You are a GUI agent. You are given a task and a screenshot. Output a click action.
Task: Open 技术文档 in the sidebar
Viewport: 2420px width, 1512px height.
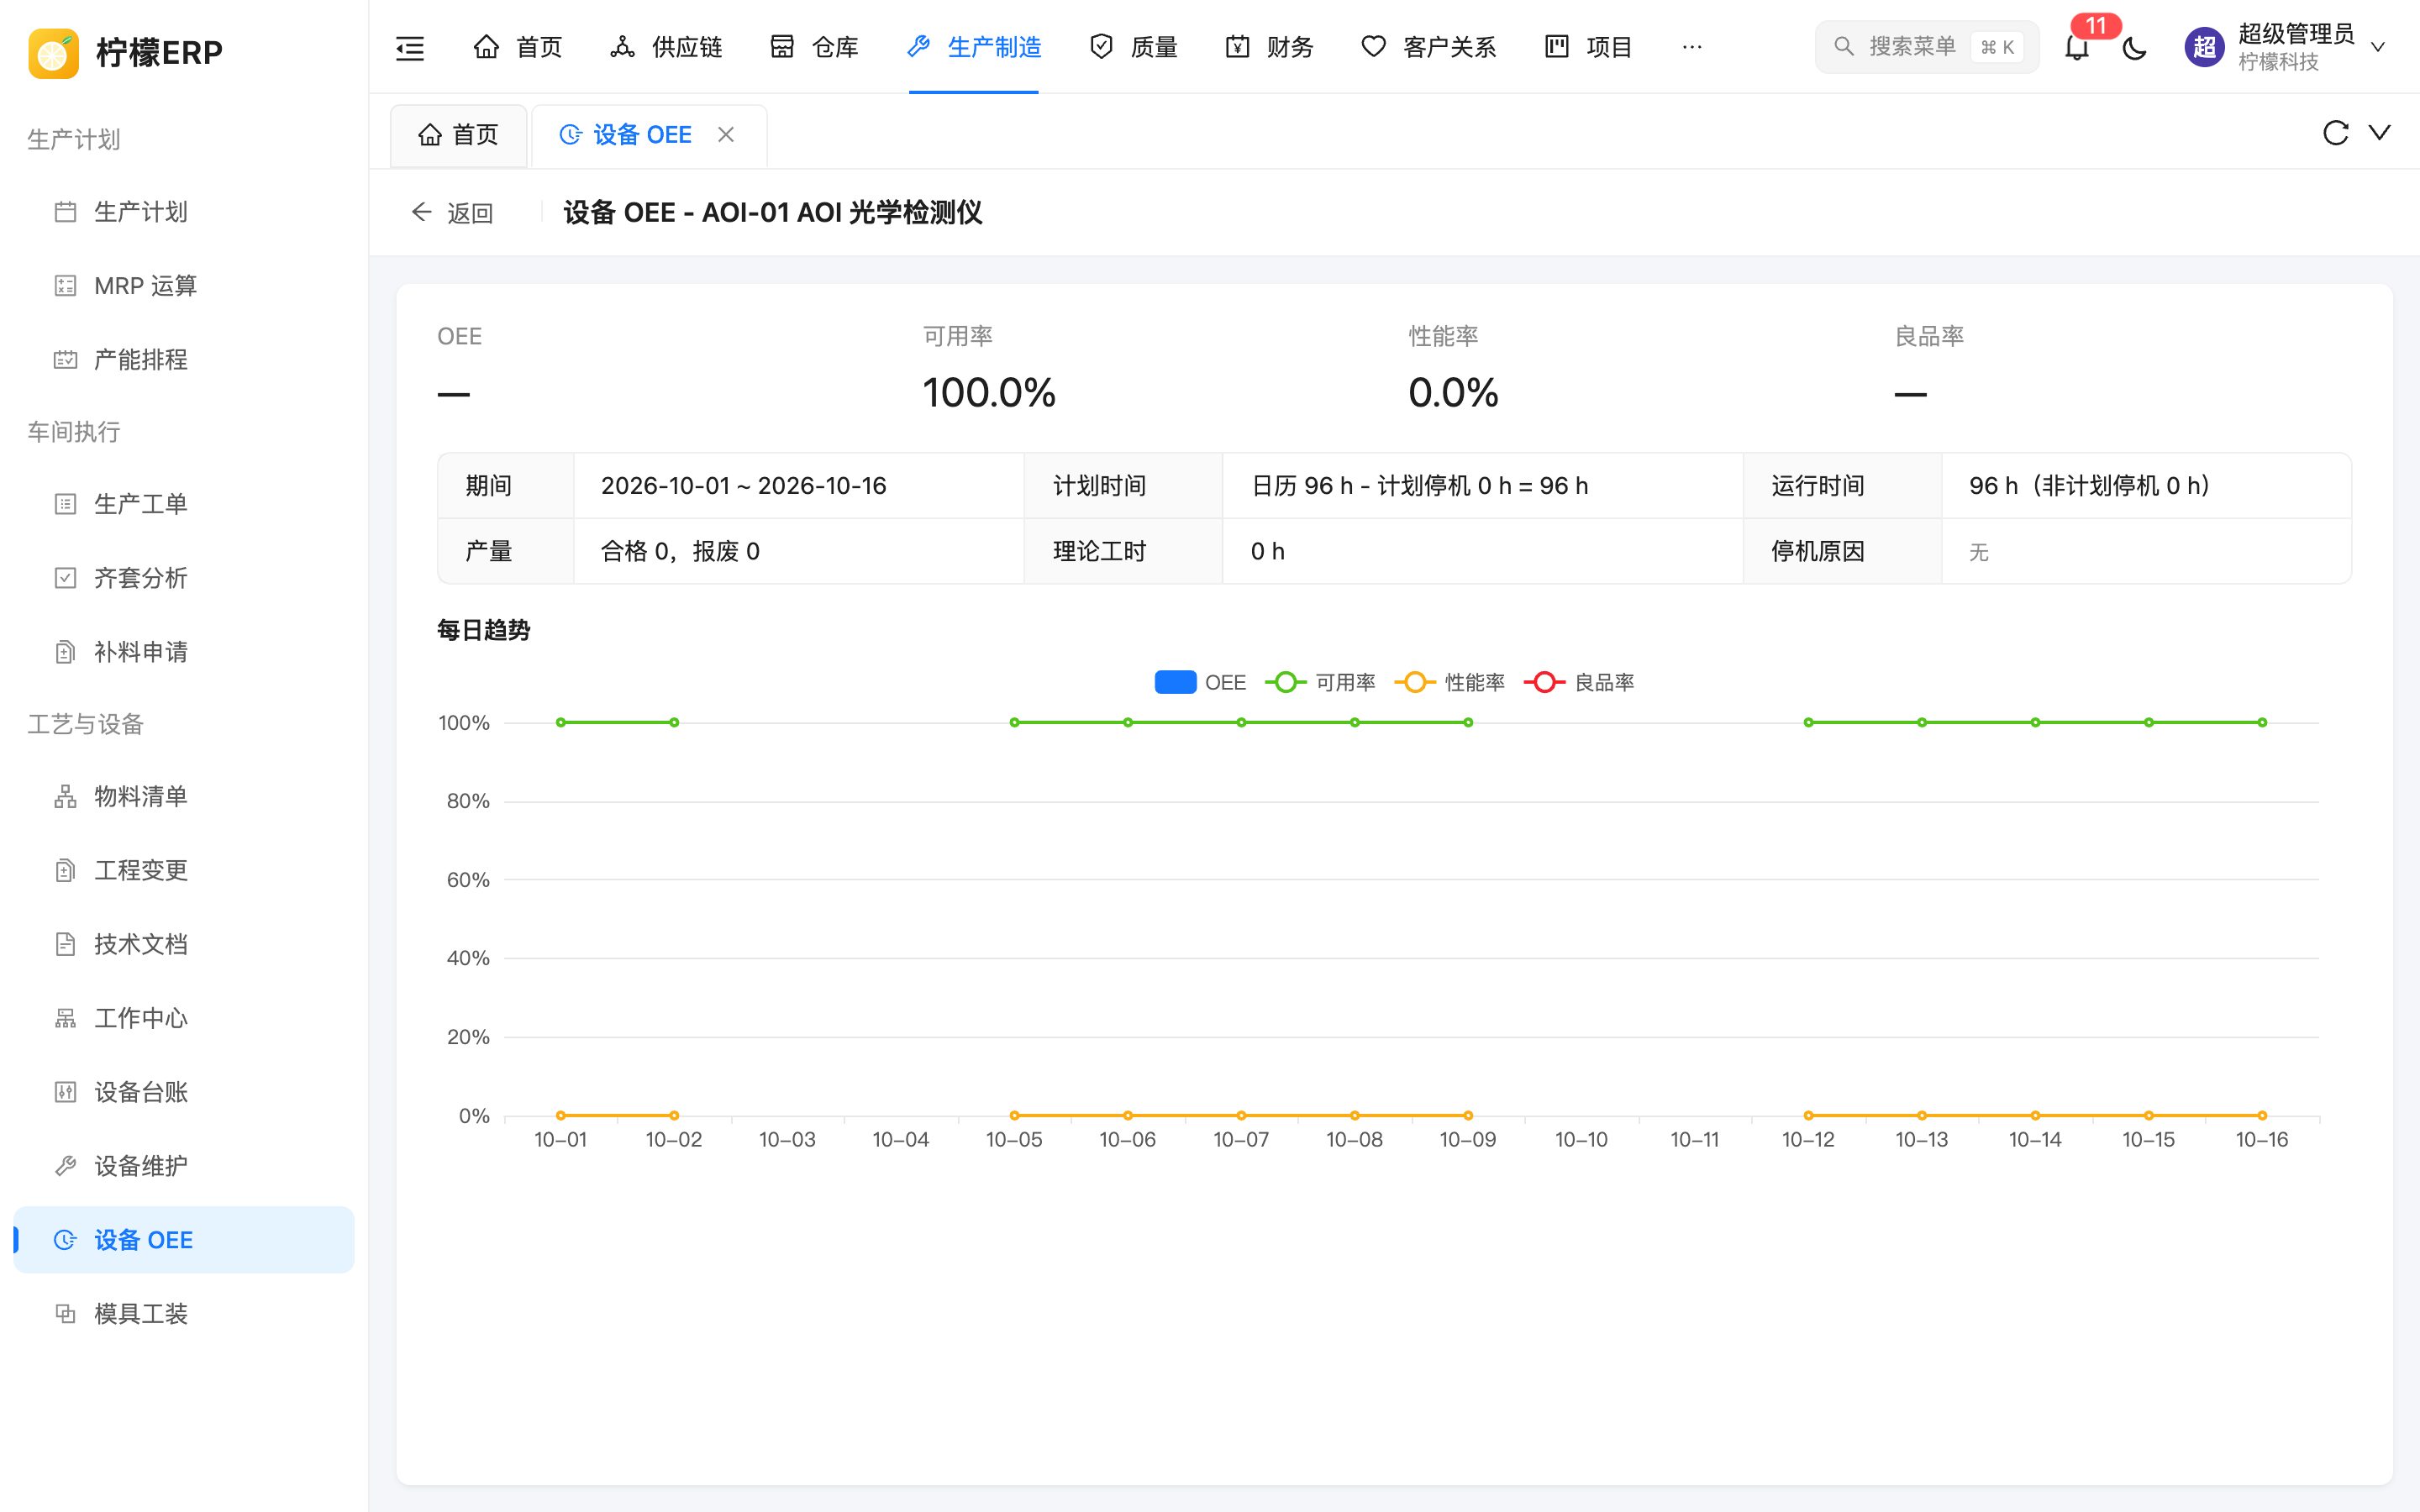point(184,944)
